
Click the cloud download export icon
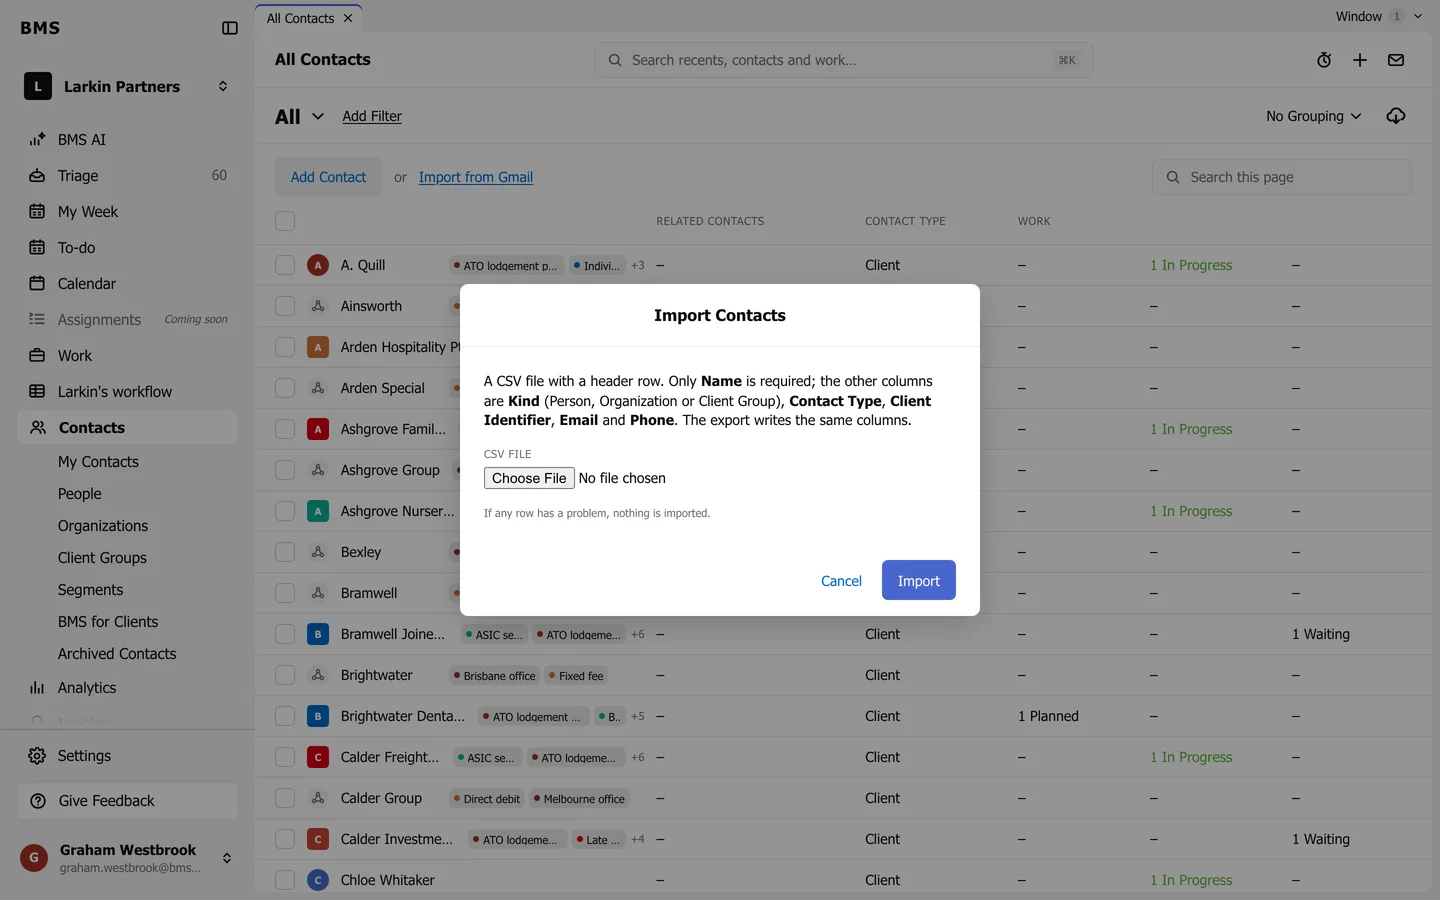click(x=1396, y=116)
